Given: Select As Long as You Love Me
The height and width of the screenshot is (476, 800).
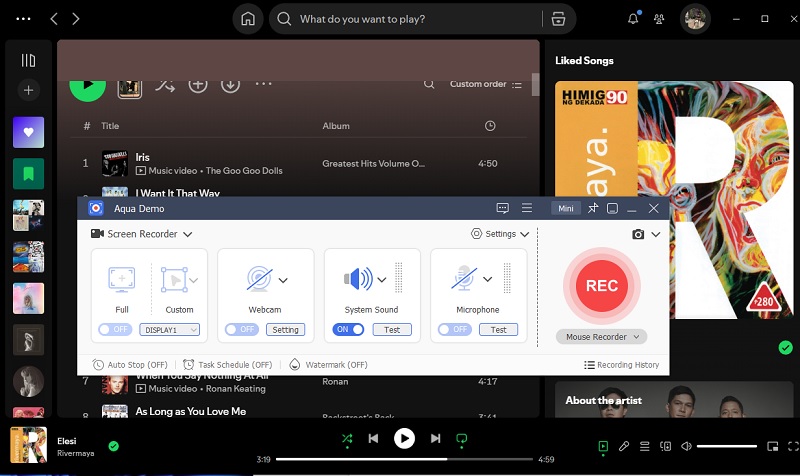Looking at the screenshot, I should point(191,411).
